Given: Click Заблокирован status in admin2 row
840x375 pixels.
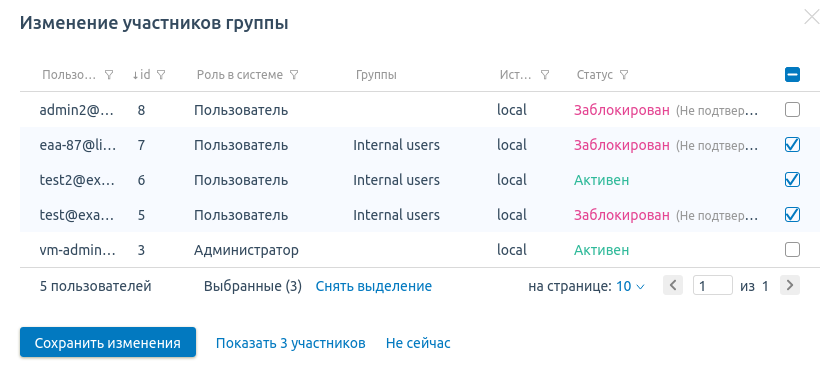Looking at the screenshot, I should pyautogui.click(x=622, y=110).
